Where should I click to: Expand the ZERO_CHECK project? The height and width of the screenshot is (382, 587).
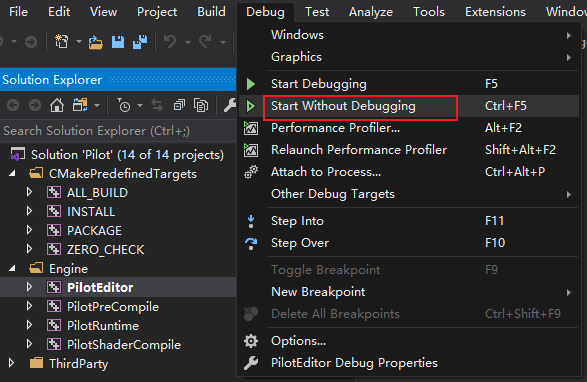point(29,249)
